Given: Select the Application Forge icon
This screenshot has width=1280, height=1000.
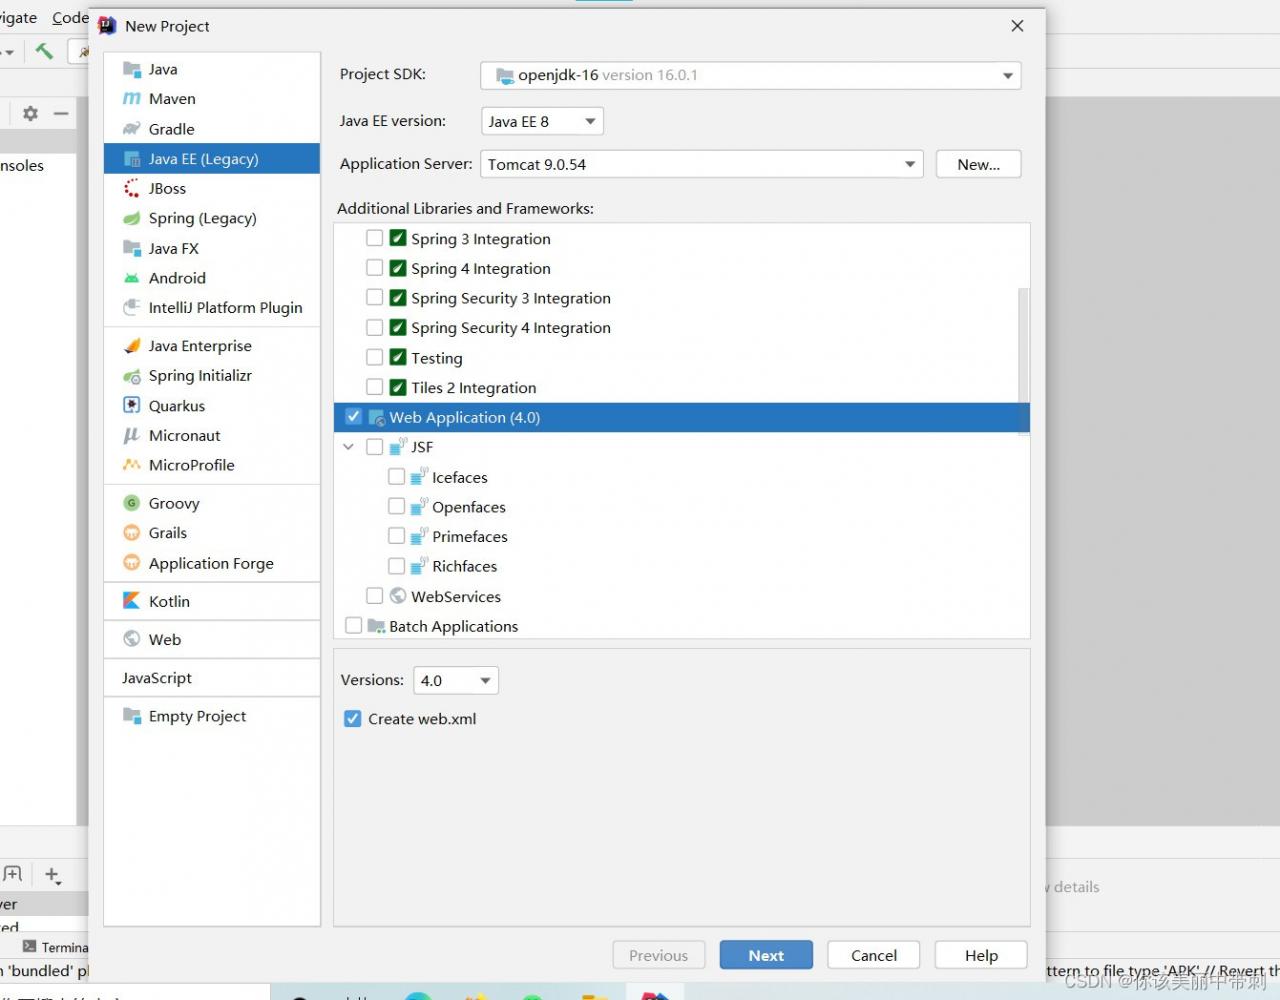Looking at the screenshot, I should click(x=131, y=563).
